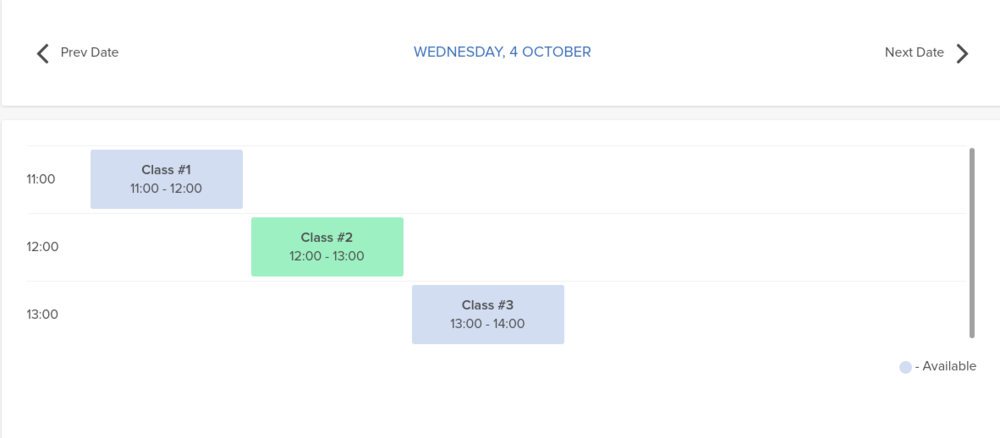Click the vertical schedule scrollbar
The width and height of the screenshot is (1000, 438).
click(971, 243)
